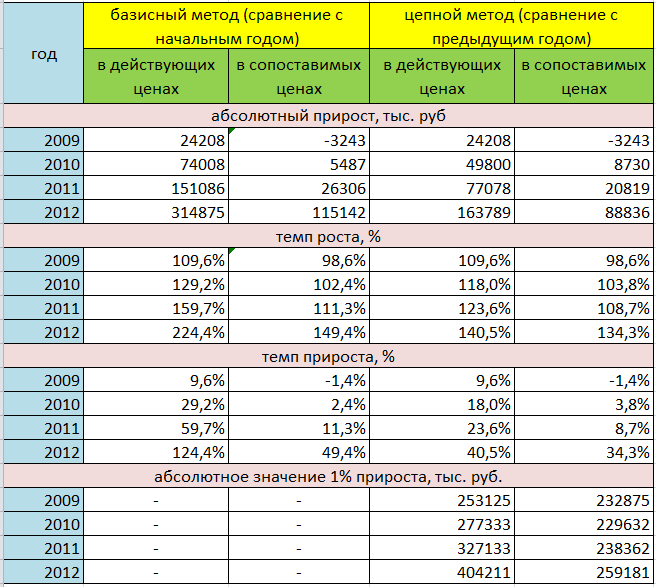Pick the cell showing 18,0%

[442, 404]
